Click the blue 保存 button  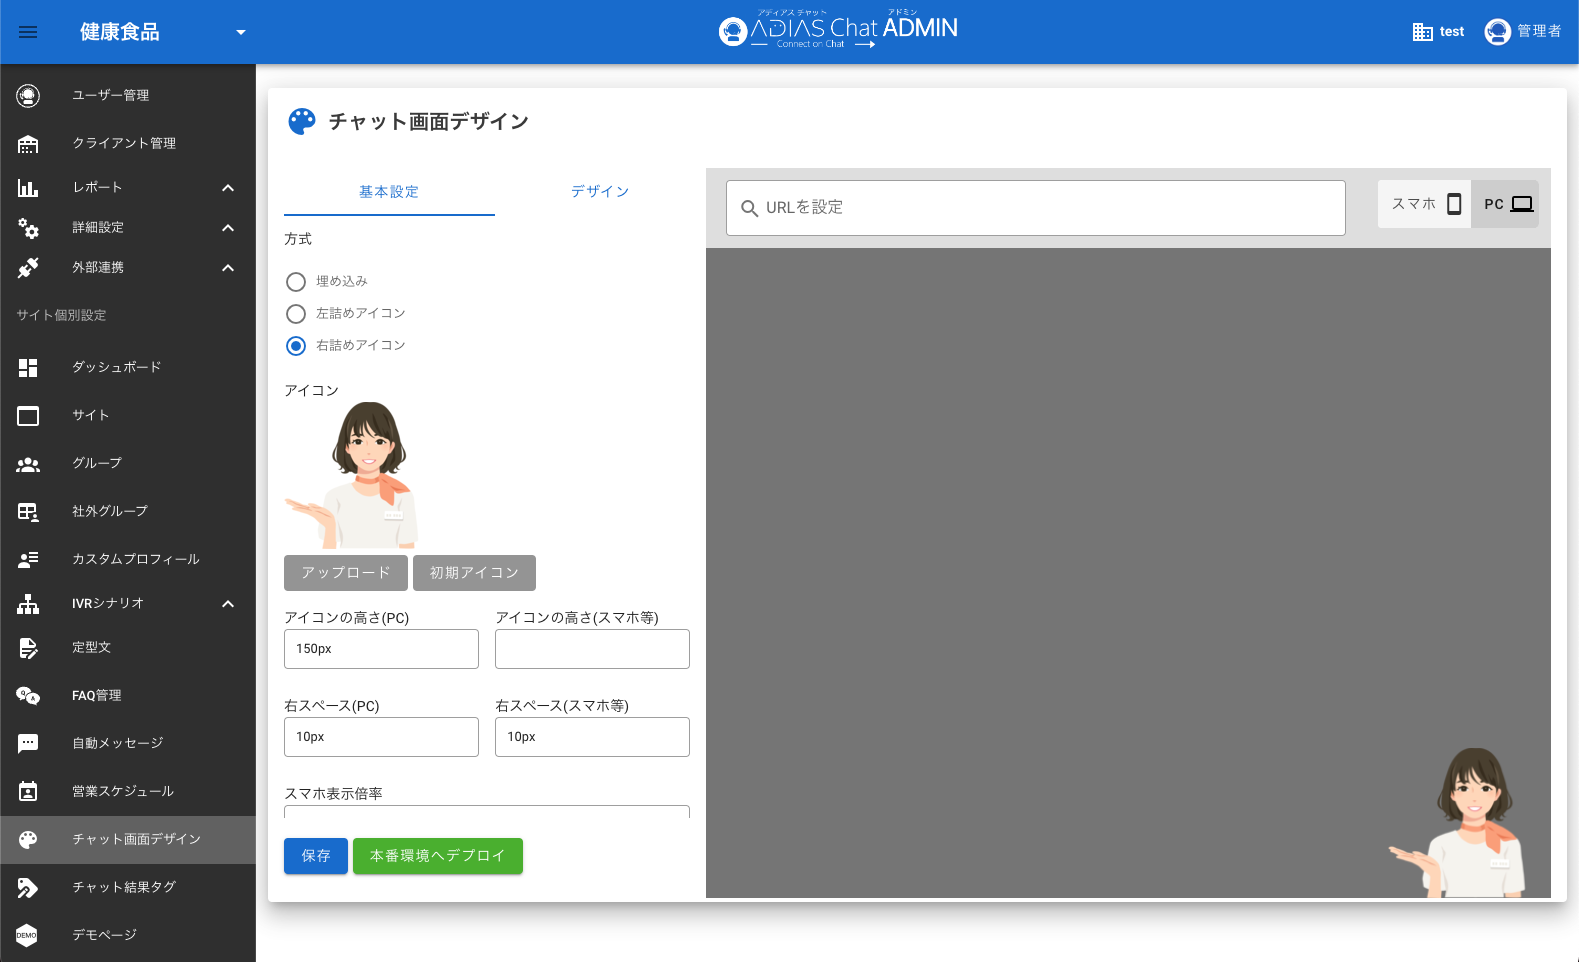[316, 856]
